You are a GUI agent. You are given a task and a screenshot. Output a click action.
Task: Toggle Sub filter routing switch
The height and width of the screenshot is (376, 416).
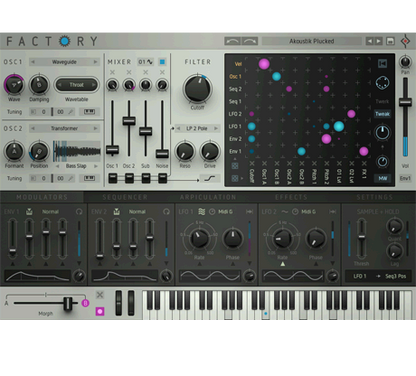click(146, 178)
